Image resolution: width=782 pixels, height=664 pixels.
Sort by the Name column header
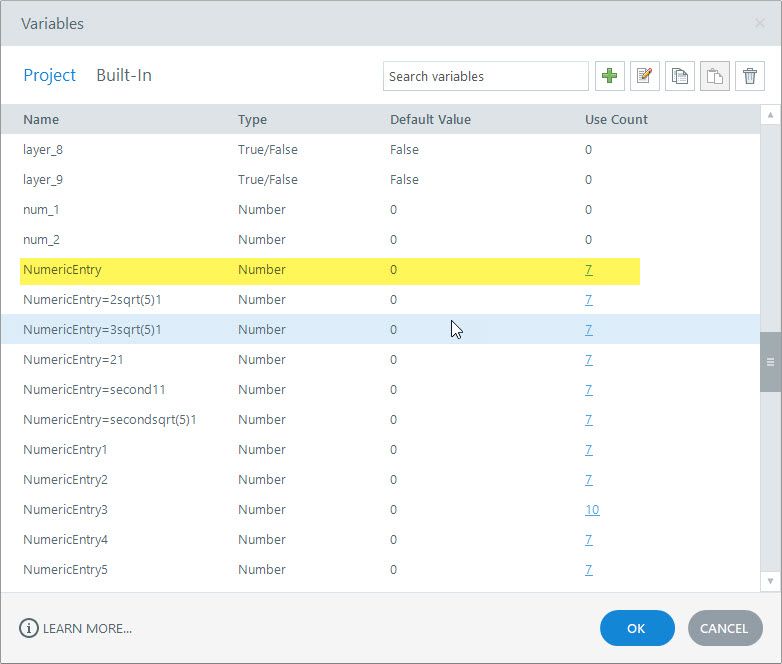[x=41, y=119]
